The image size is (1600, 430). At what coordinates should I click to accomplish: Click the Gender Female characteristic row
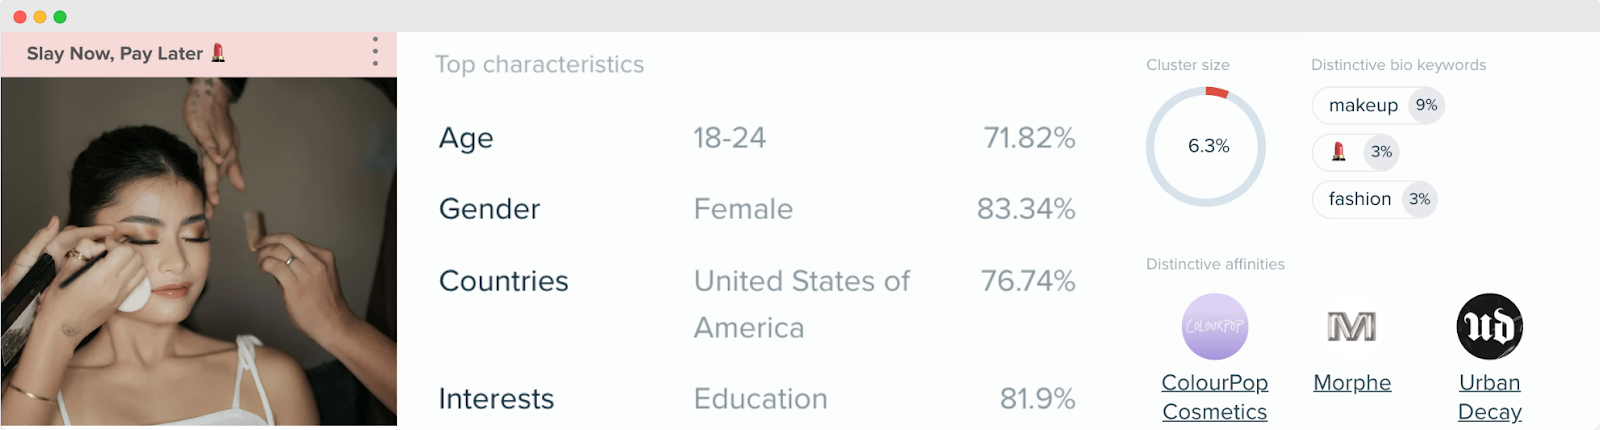757,209
